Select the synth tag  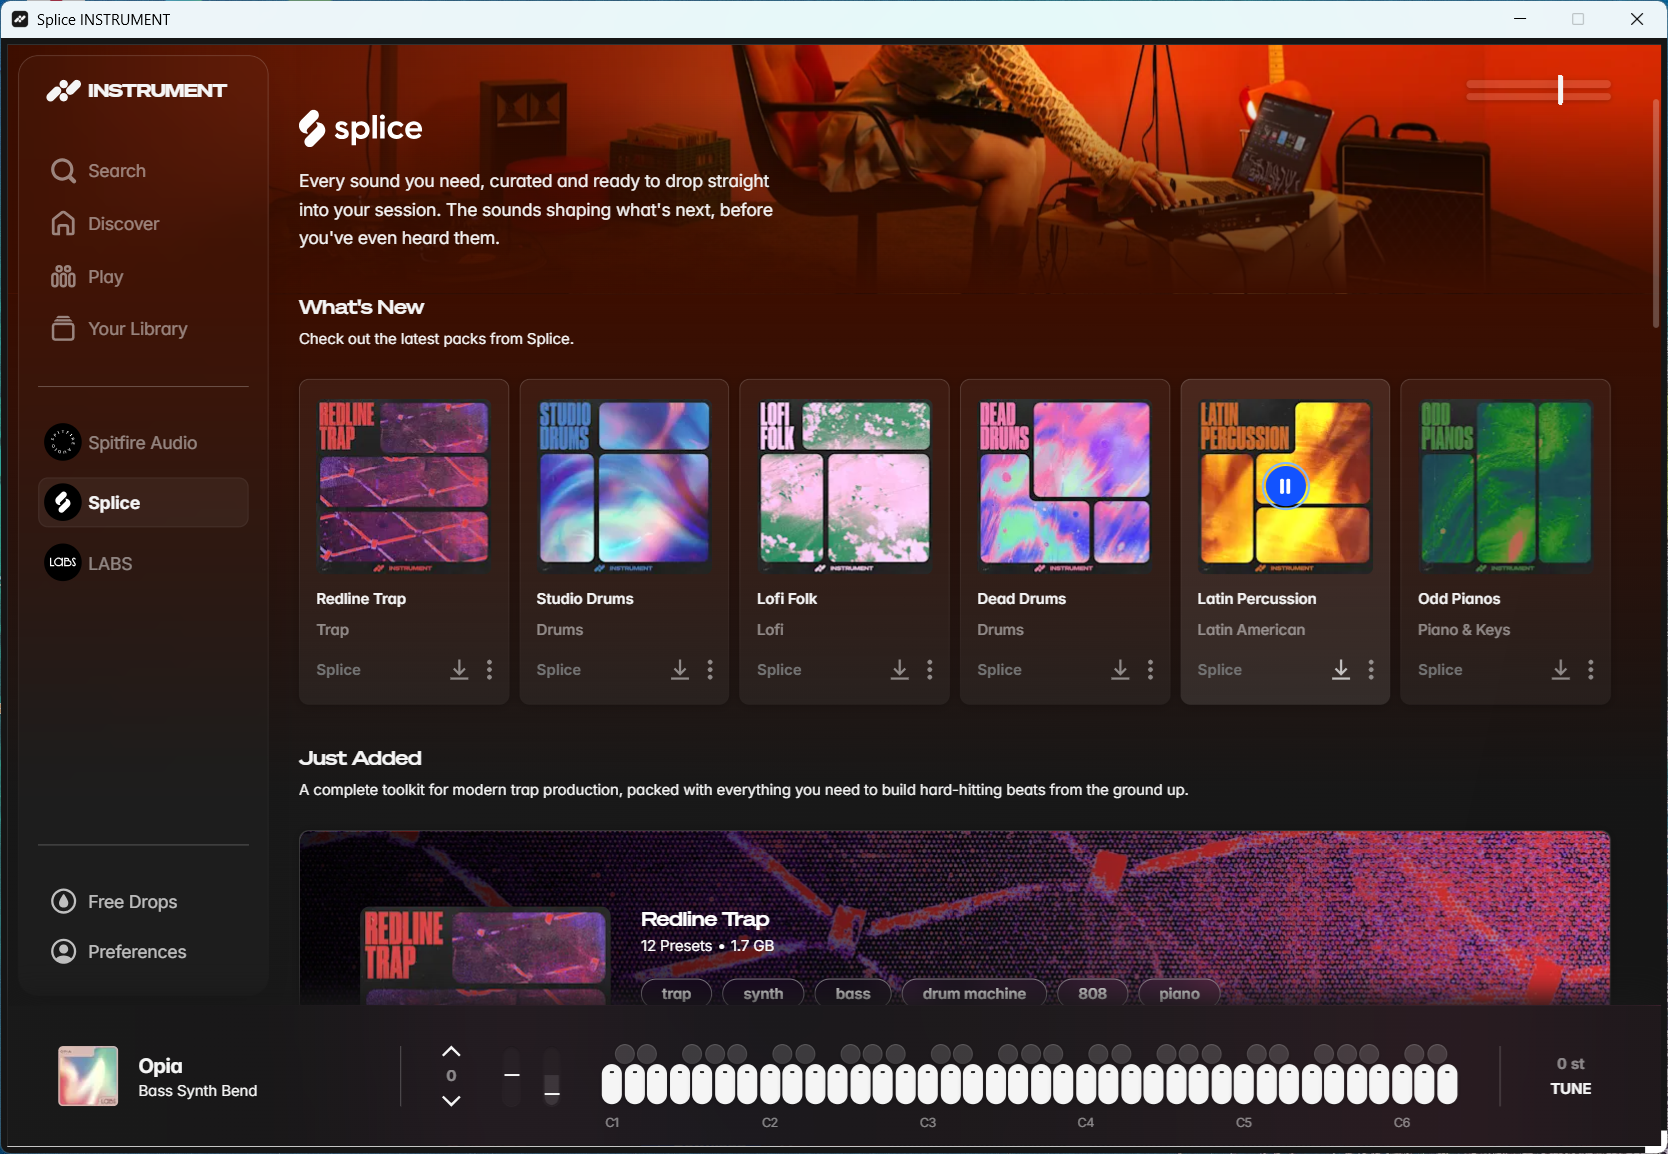coord(763,994)
